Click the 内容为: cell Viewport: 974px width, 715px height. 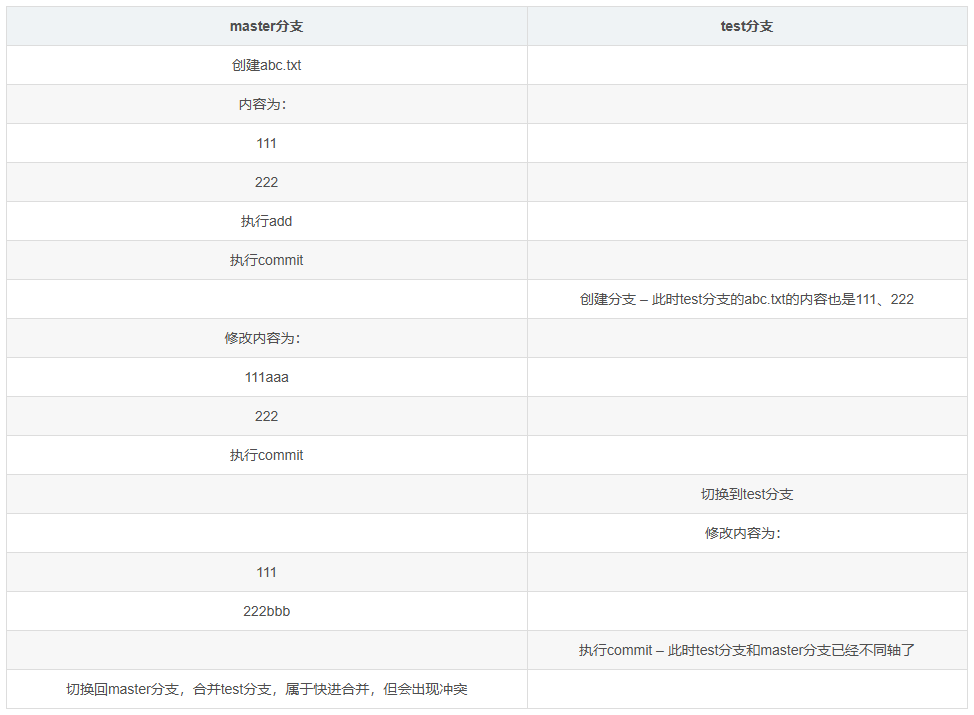click(266, 104)
